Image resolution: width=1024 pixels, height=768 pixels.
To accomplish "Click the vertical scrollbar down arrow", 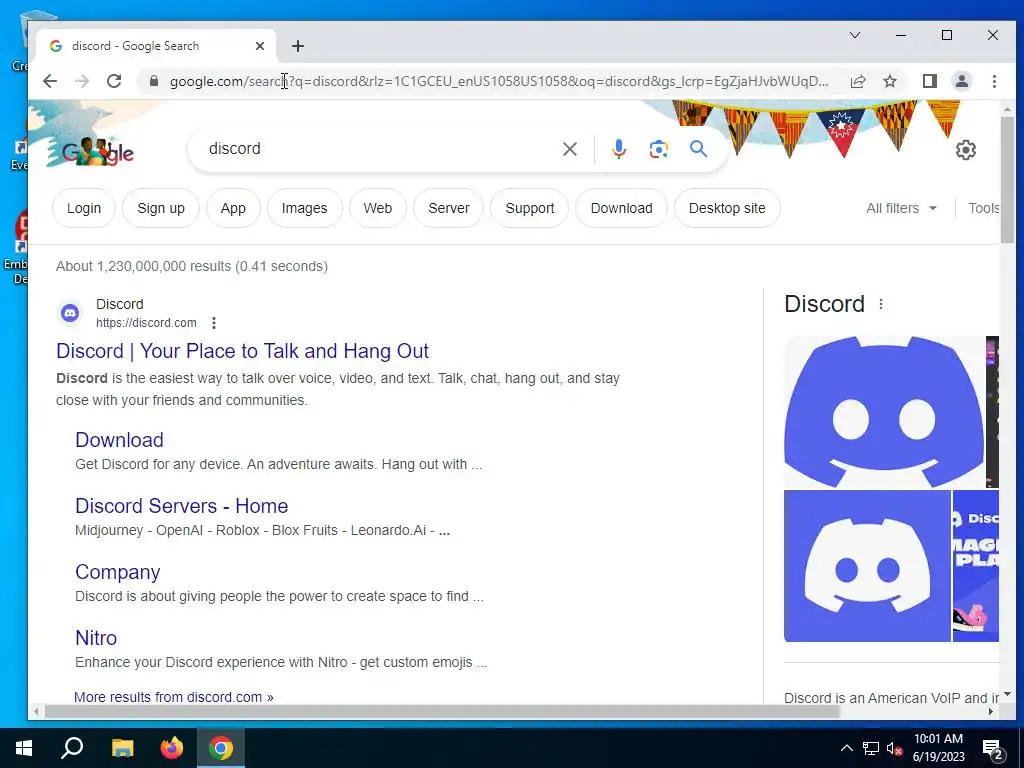I will pyautogui.click(x=1007, y=695).
